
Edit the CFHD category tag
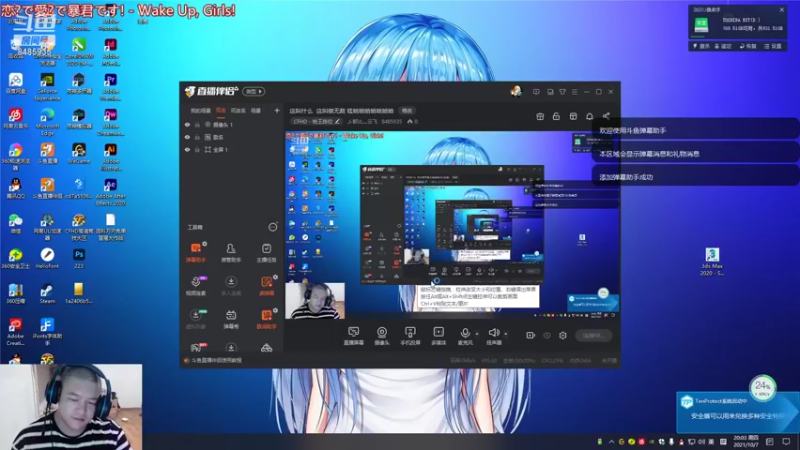click(x=316, y=121)
